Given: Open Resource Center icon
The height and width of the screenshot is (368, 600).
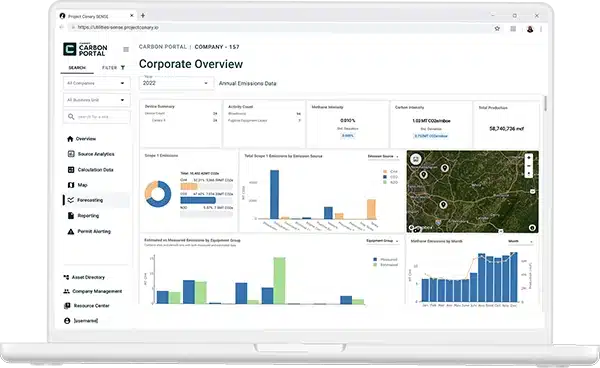Looking at the screenshot, I should click(67, 306).
